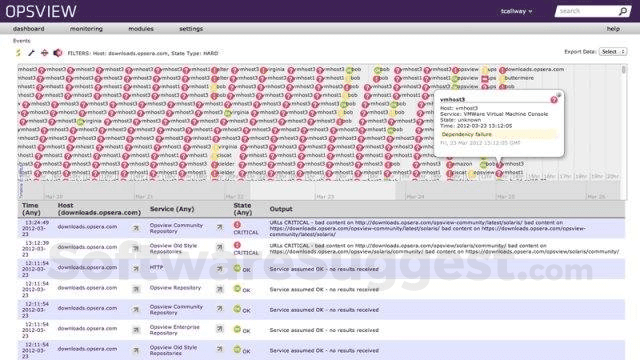Close the vmhost3 event popup

click(559, 95)
